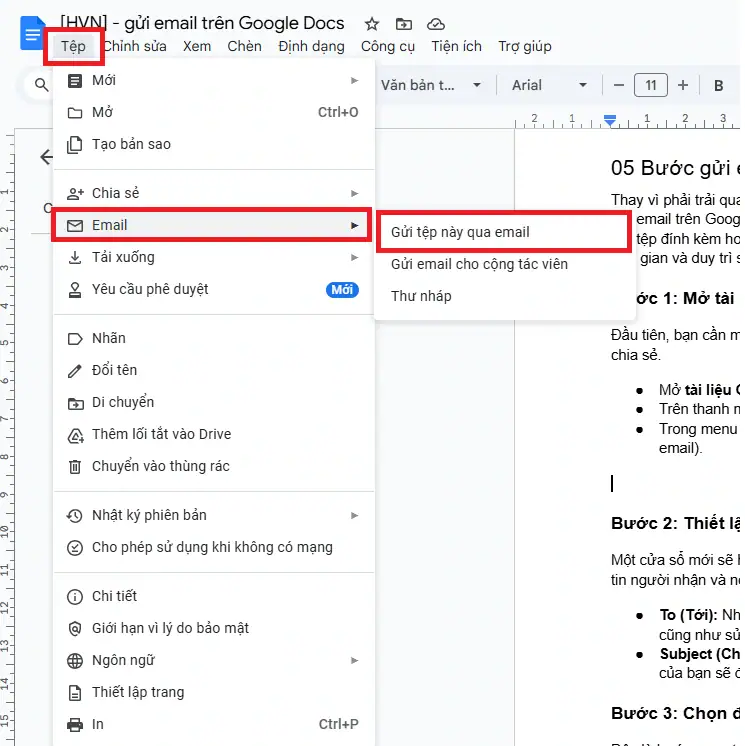Click the back arrow in left panel
The width and height of the screenshot is (745, 746).
click(45, 157)
